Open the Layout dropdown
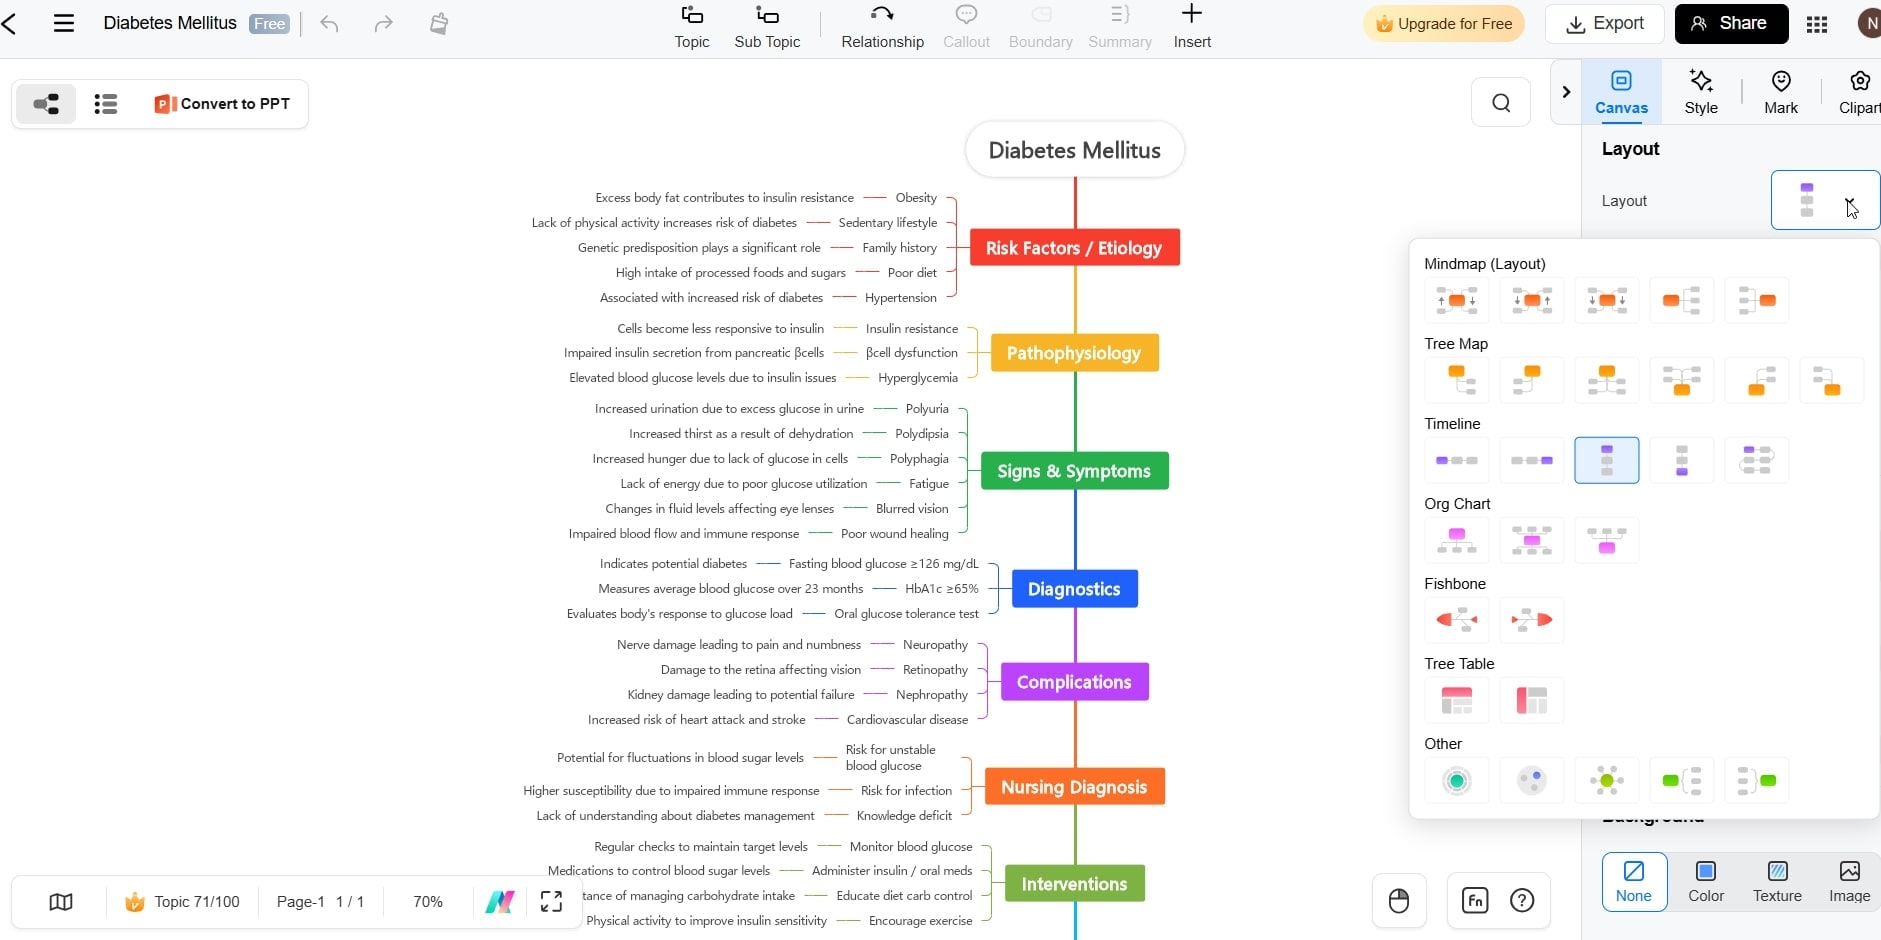 [1827, 200]
